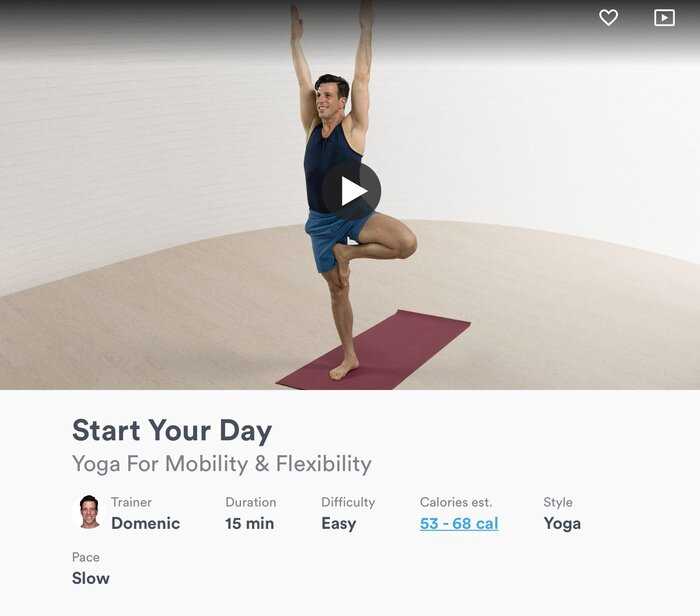Image resolution: width=700 pixels, height=616 pixels.
Task: Click the Yoga style value
Action: coord(562,524)
